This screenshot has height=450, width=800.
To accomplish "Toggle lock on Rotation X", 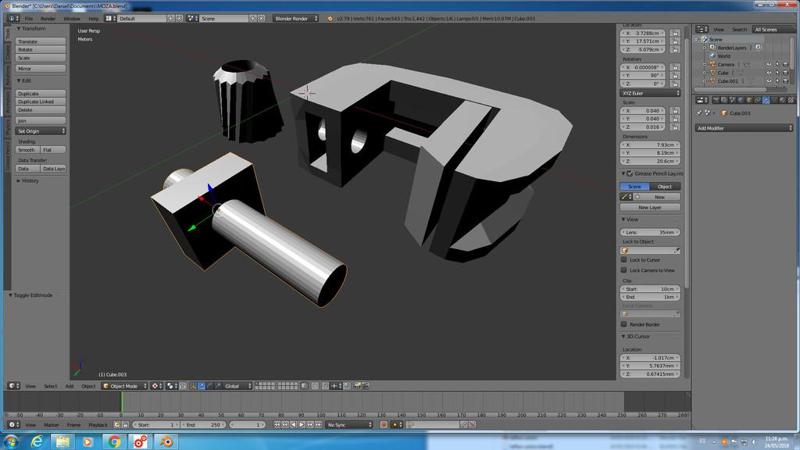I will pos(675,67).
